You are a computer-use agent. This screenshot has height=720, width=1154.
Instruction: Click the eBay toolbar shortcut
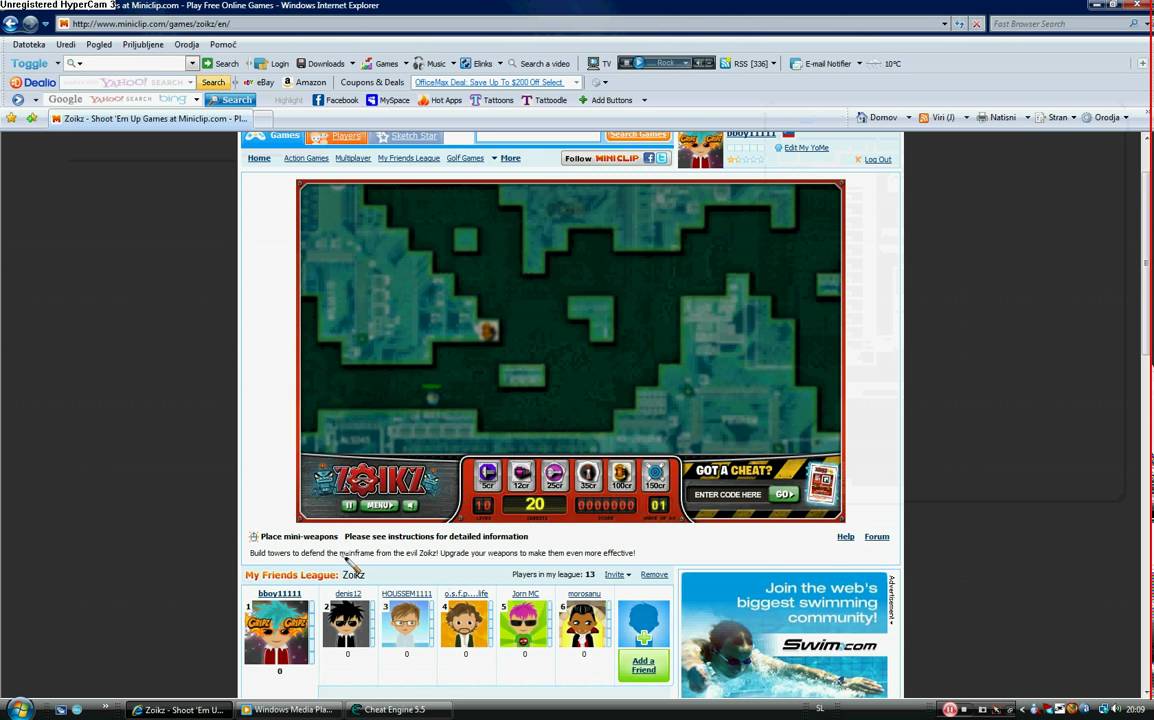click(259, 82)
